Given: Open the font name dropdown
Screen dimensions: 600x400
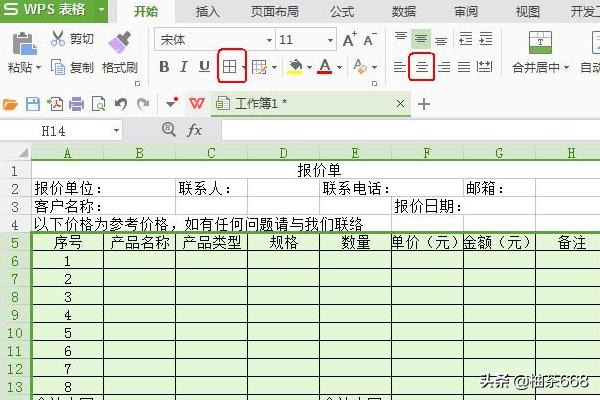Looking at the screenshot, I should [x=267, y=40].
